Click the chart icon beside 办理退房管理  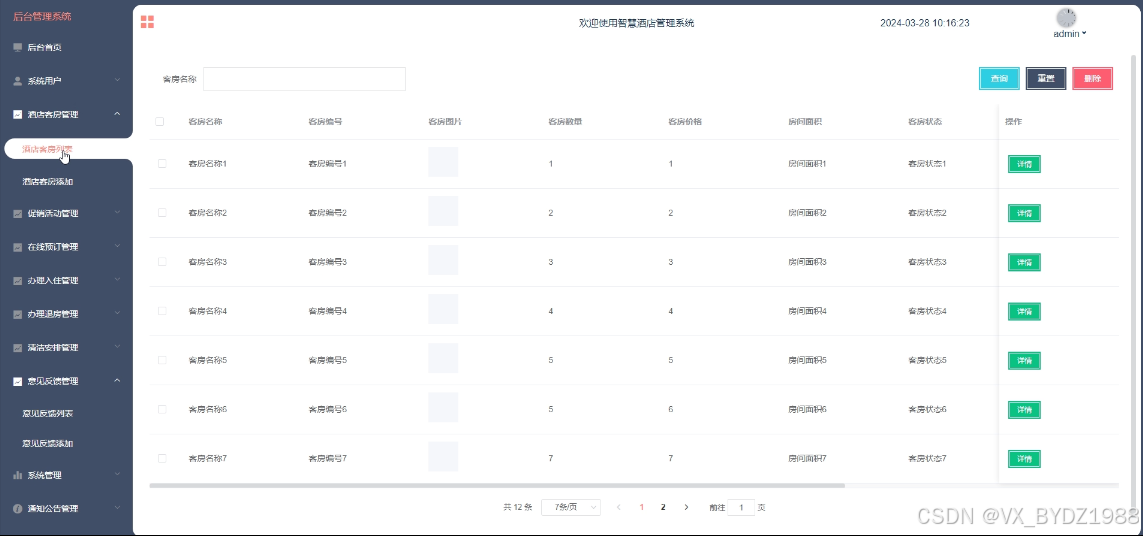pyautogui.click(x=18, y=314)
